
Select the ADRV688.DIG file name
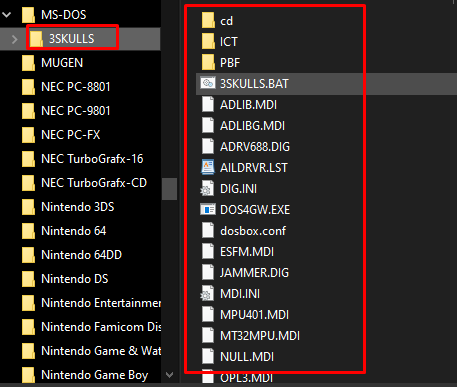pyautogui.click(x=255, y=147)
